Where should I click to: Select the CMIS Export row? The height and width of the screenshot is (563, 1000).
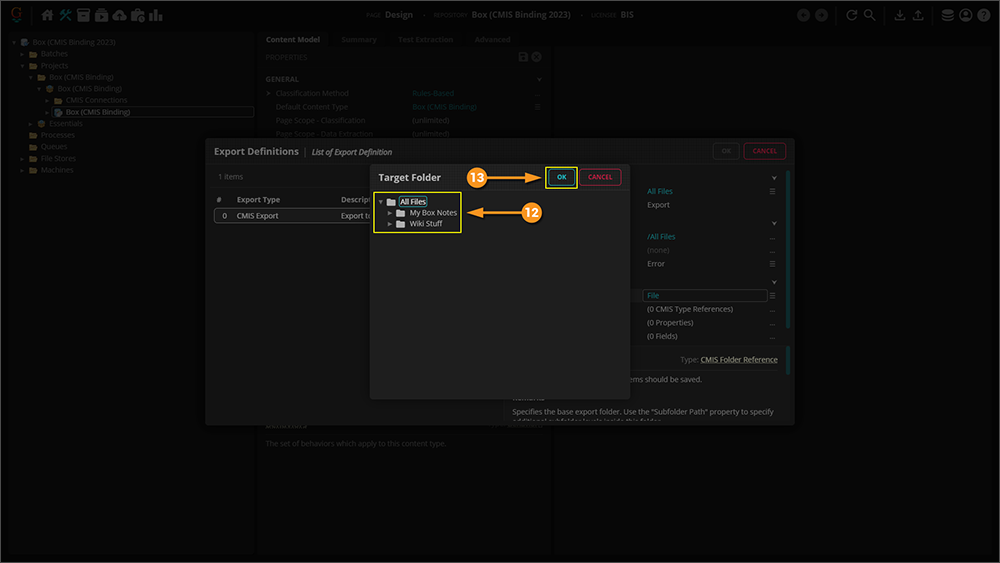tap(258, 216)
